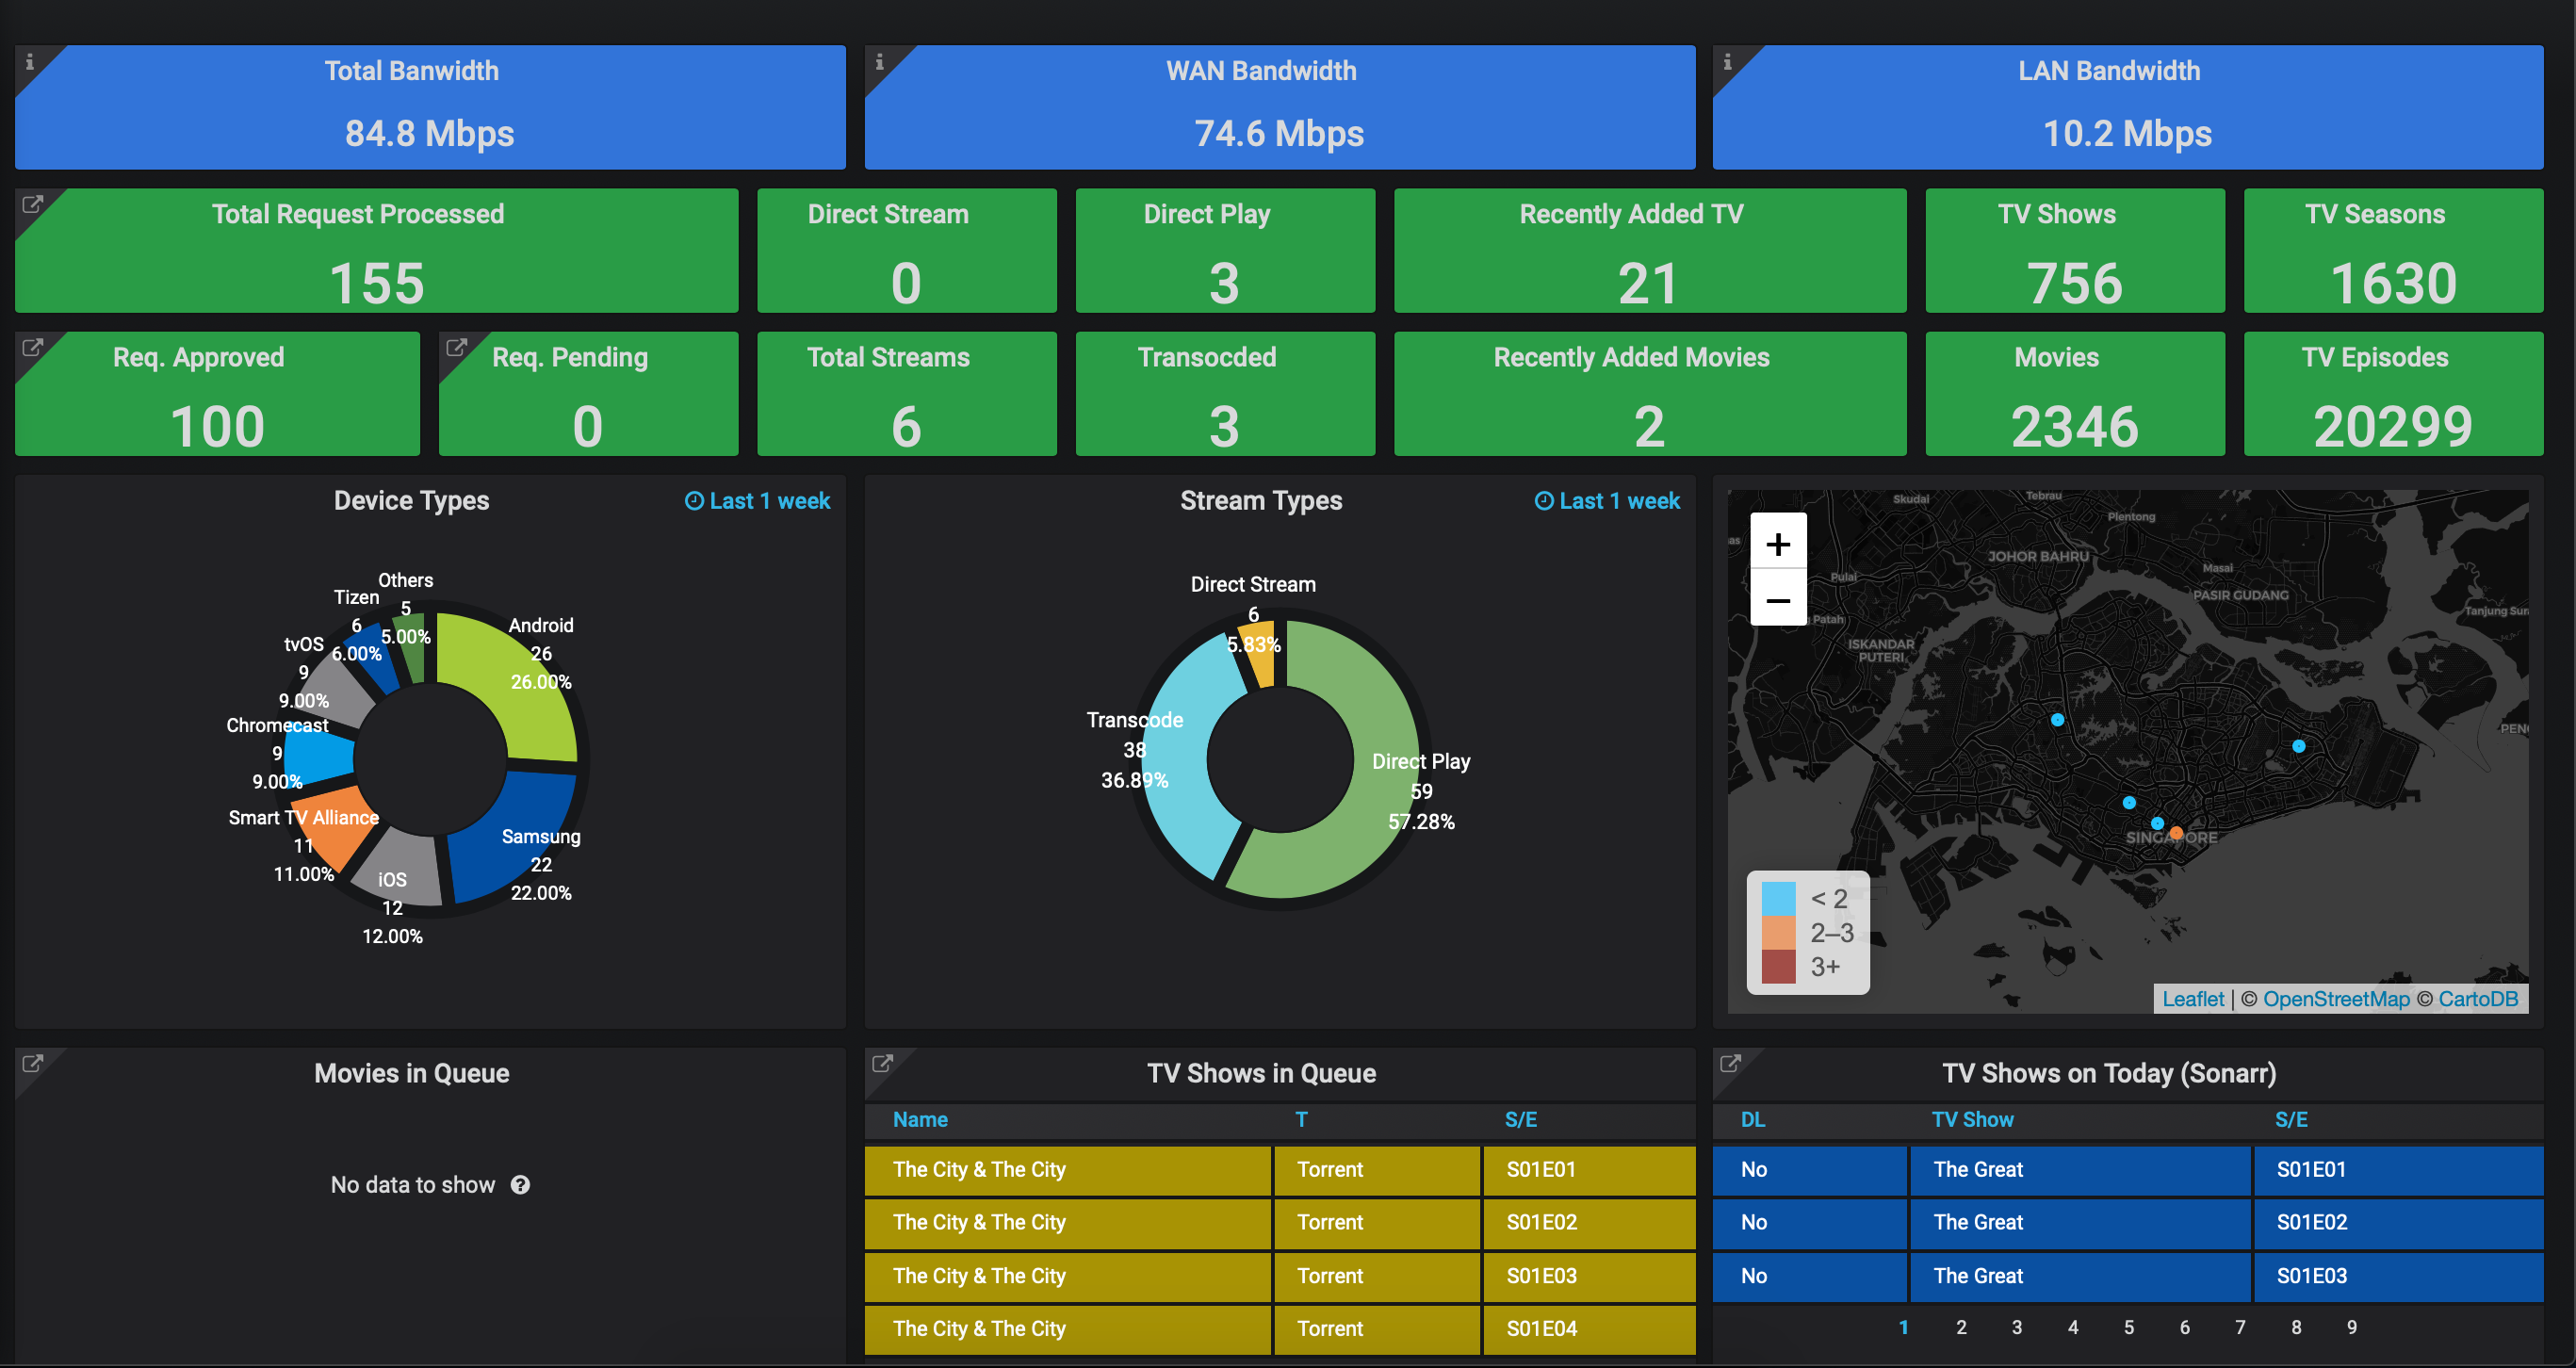Image resolution: width=2576 pixels, height=1368 pixels.
Task: Select queue cell 'S01E04' for The City & The City
Action: tap(1589, 1329)
